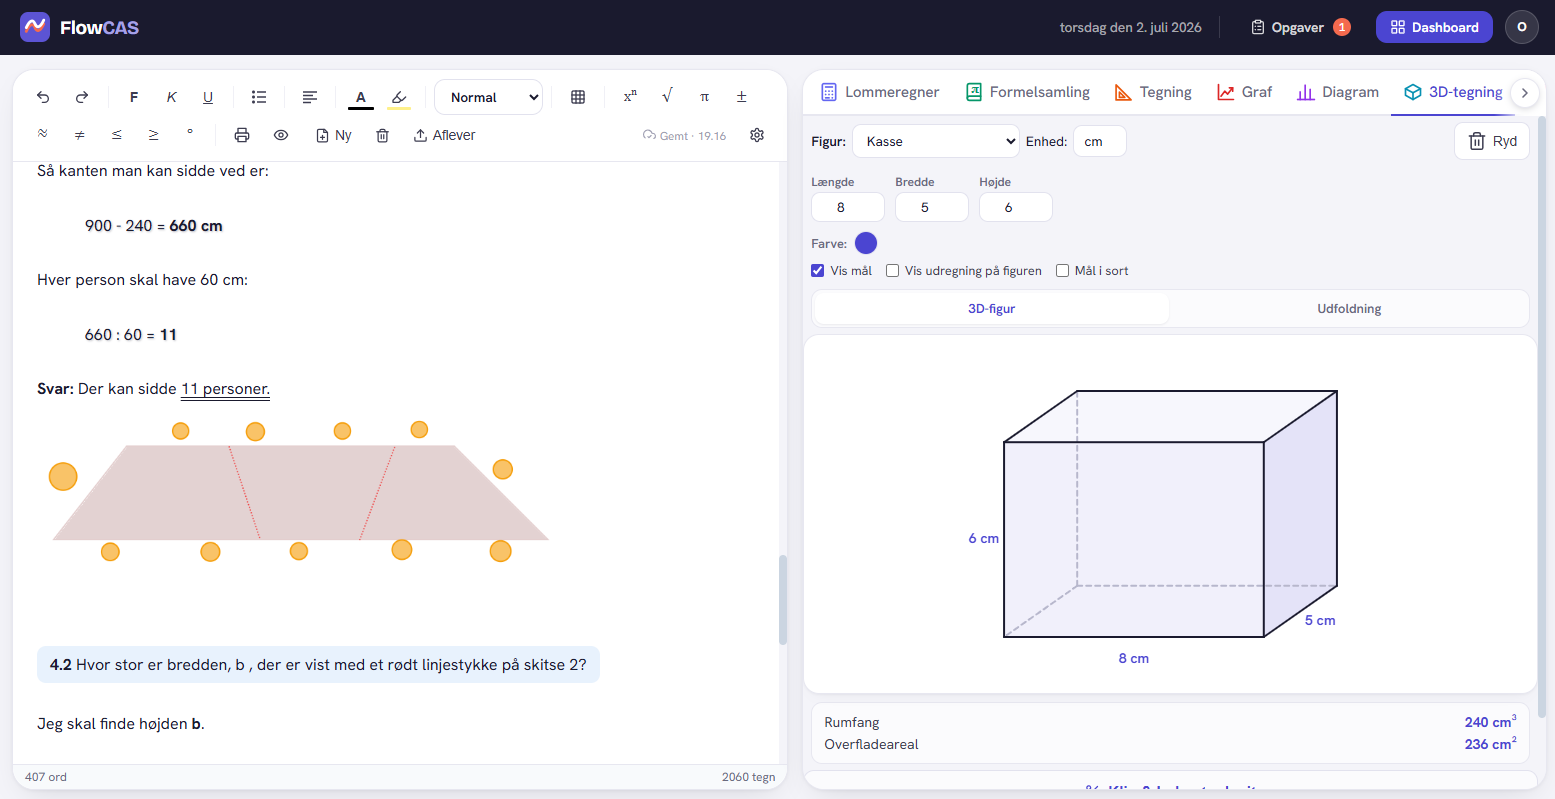Enable Vis udregning på figuren checkbox
Image resolution: width=1555 pixels, height=799 pixels.
pos(893,271)
